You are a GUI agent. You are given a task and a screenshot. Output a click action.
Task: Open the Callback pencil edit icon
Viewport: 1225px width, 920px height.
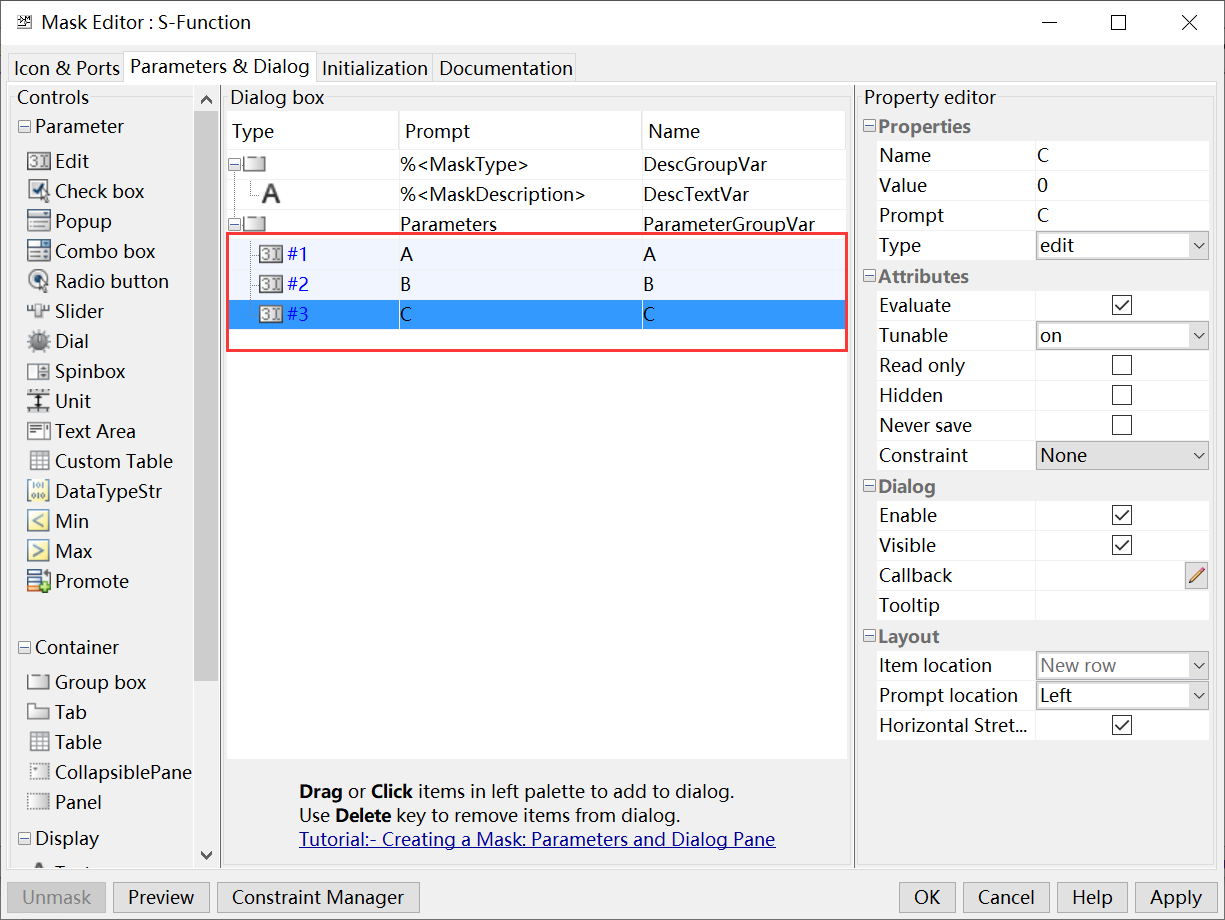1196,575
